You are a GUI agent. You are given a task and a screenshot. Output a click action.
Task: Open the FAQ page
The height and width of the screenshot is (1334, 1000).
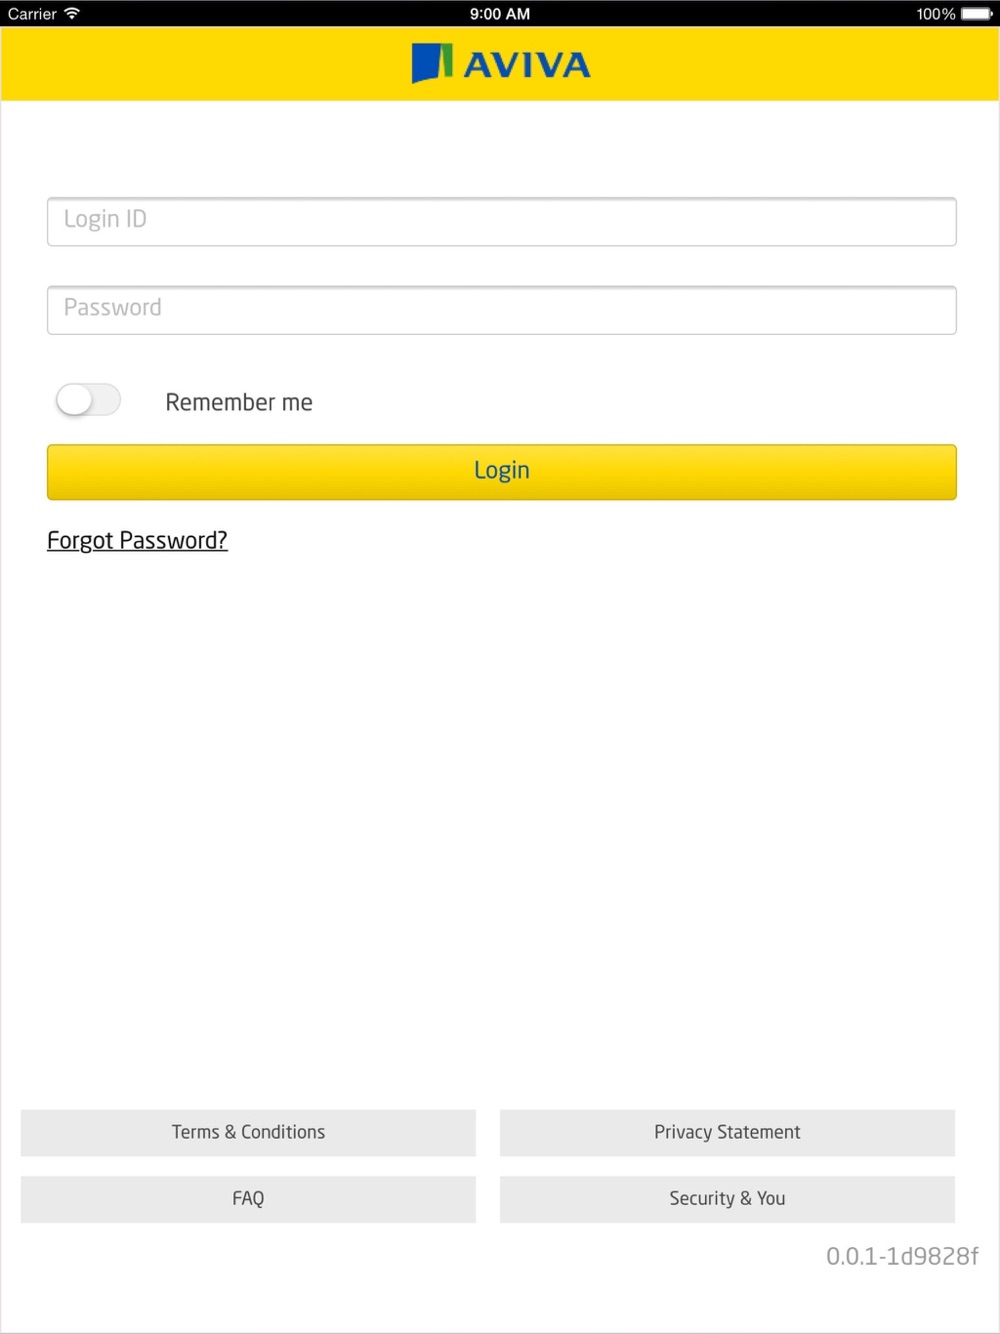click(248, 1198)
